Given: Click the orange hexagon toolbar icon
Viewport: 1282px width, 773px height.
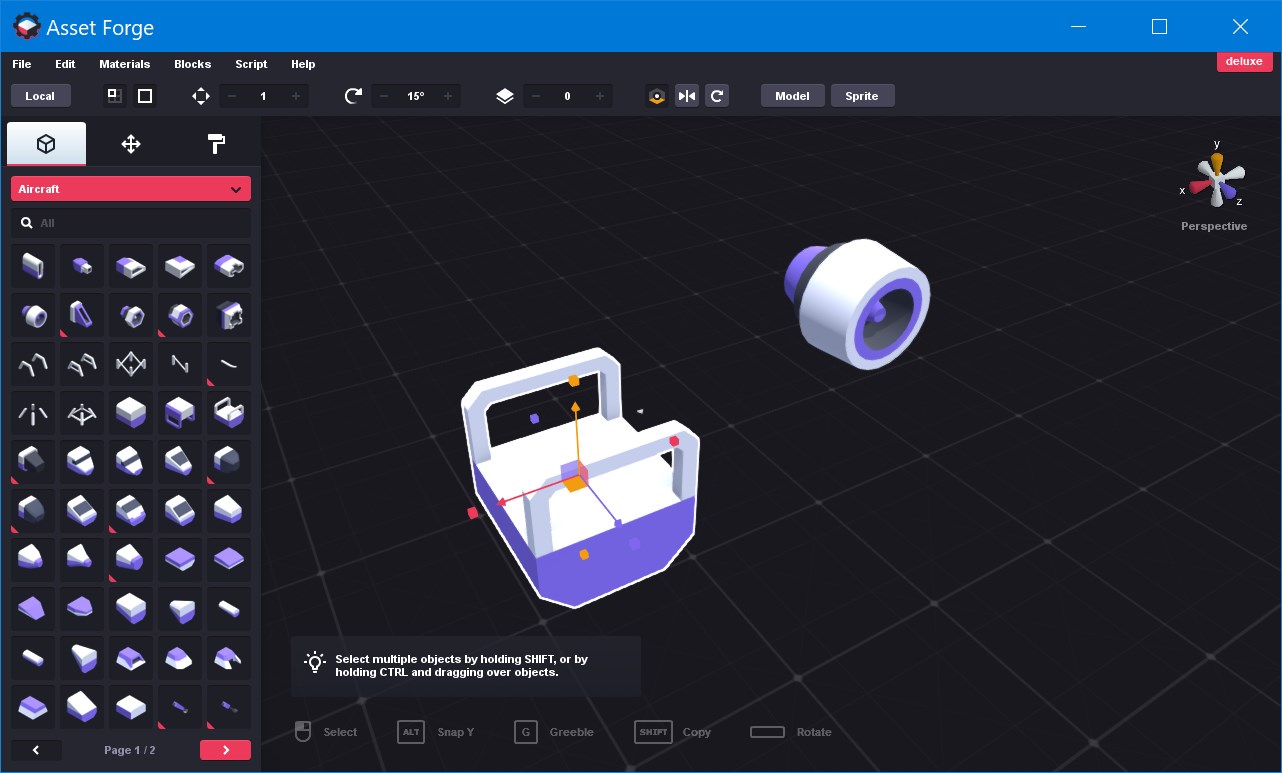Looking at the screenshot, I should 657,96.
